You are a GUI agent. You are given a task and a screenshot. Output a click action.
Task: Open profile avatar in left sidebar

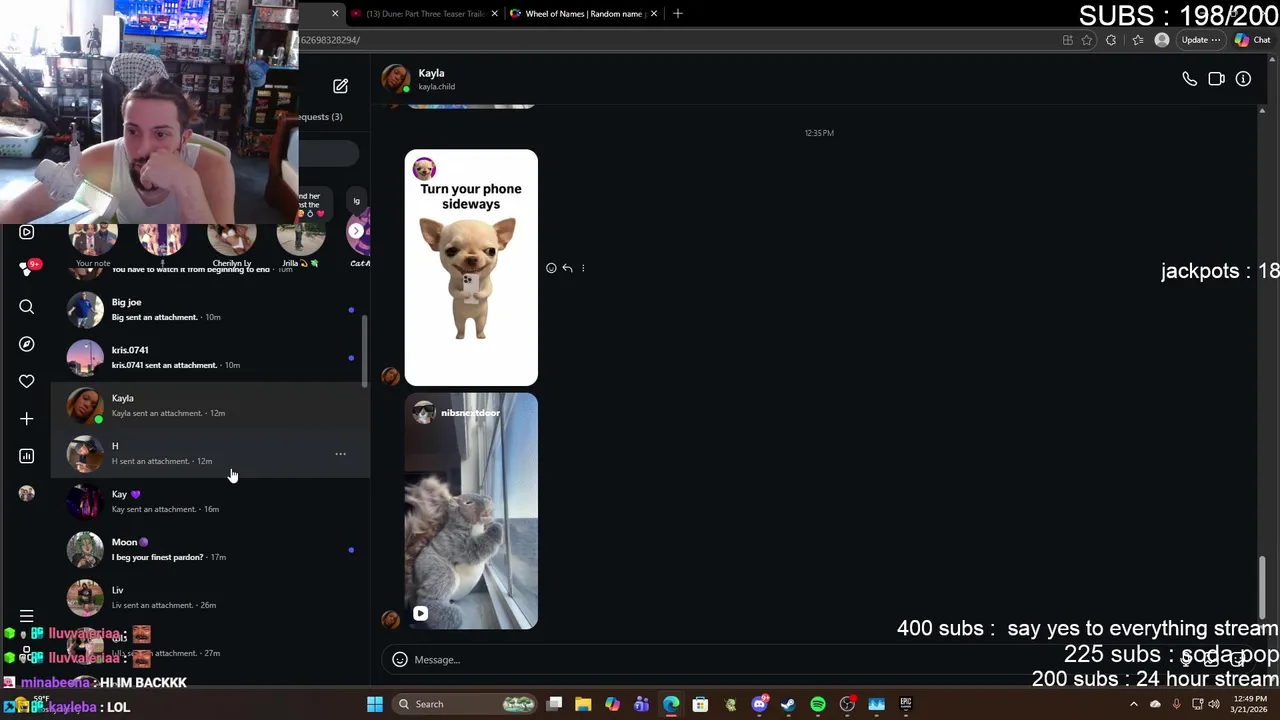click(27, 493)
